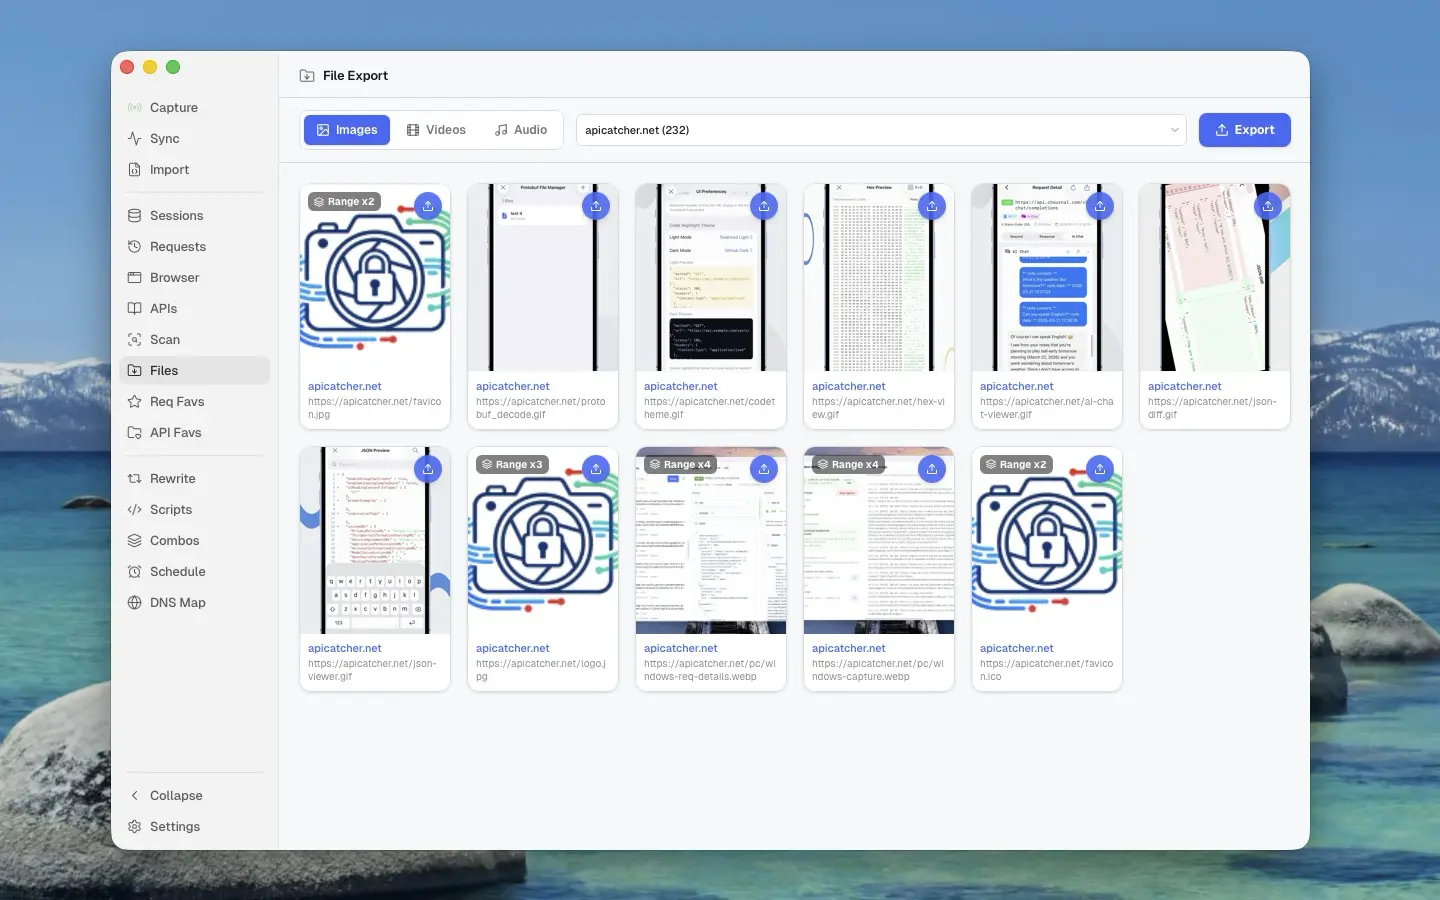Screen dimensions: 1440x900
Task: Switch to the Audio tab
Action: (x=521, y=130)
